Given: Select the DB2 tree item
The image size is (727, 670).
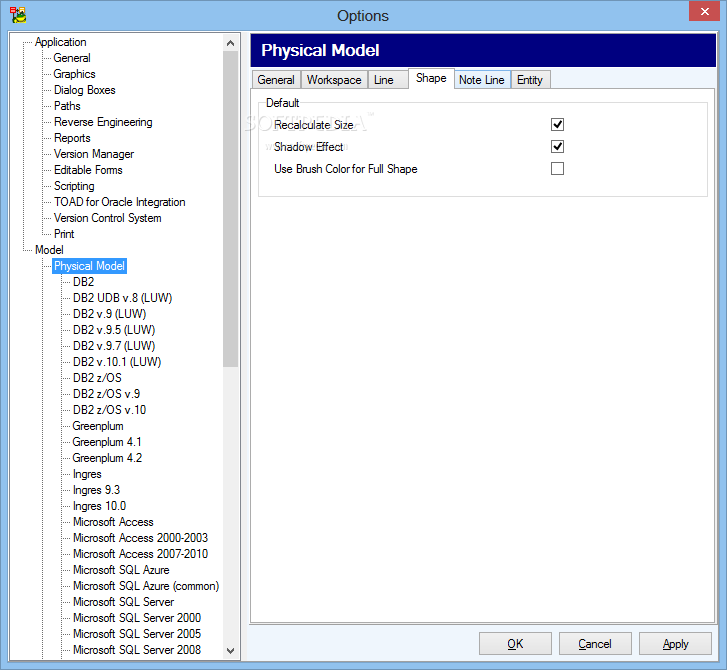Looking at the screenshot, I should pyautogui.click(x=83, y=282).
